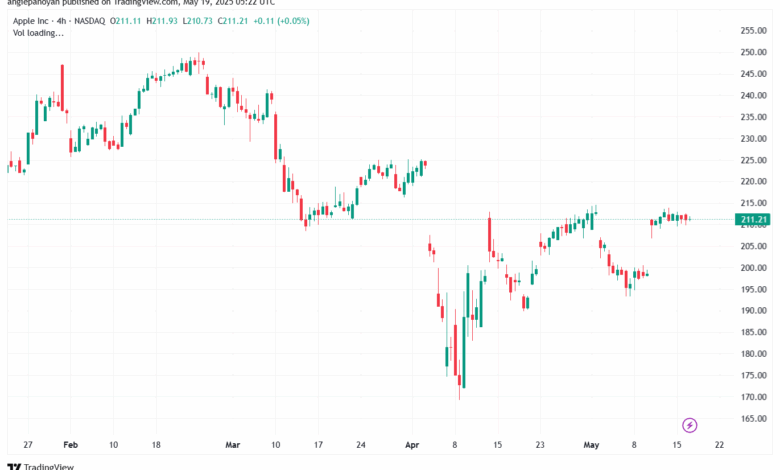The height and width of the screenshot is (470, 780).
Task: Click the Vol loading indicator text
Action: pos(38,33)
